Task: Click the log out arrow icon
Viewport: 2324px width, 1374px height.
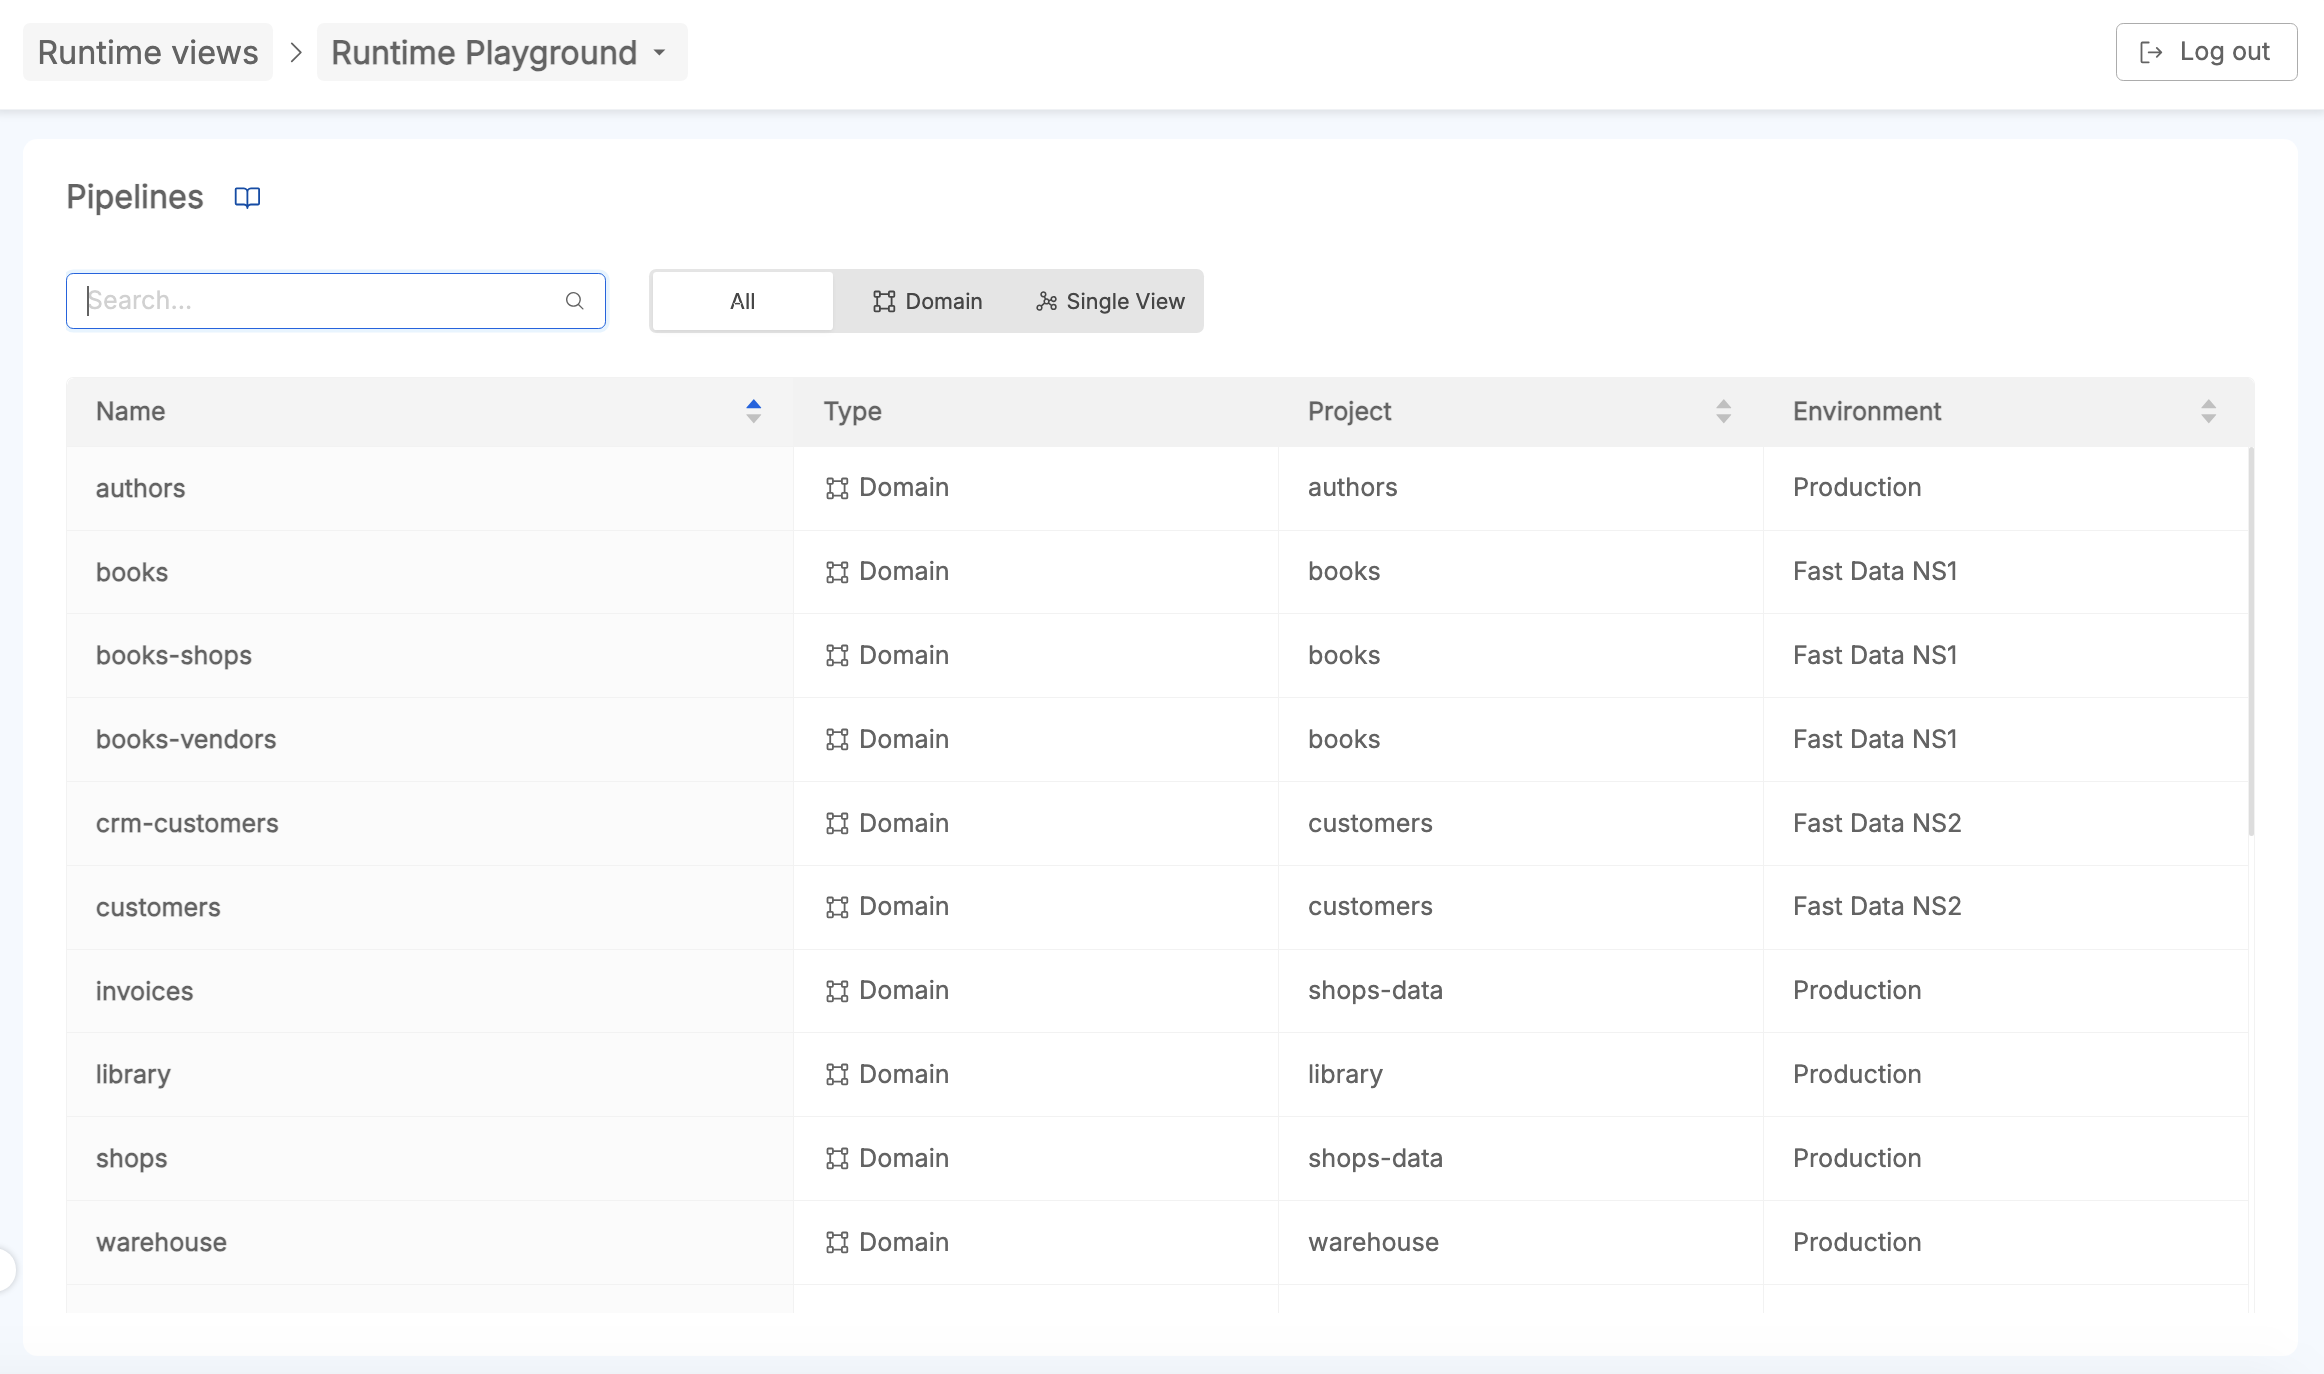Action: click(2150, 51)
